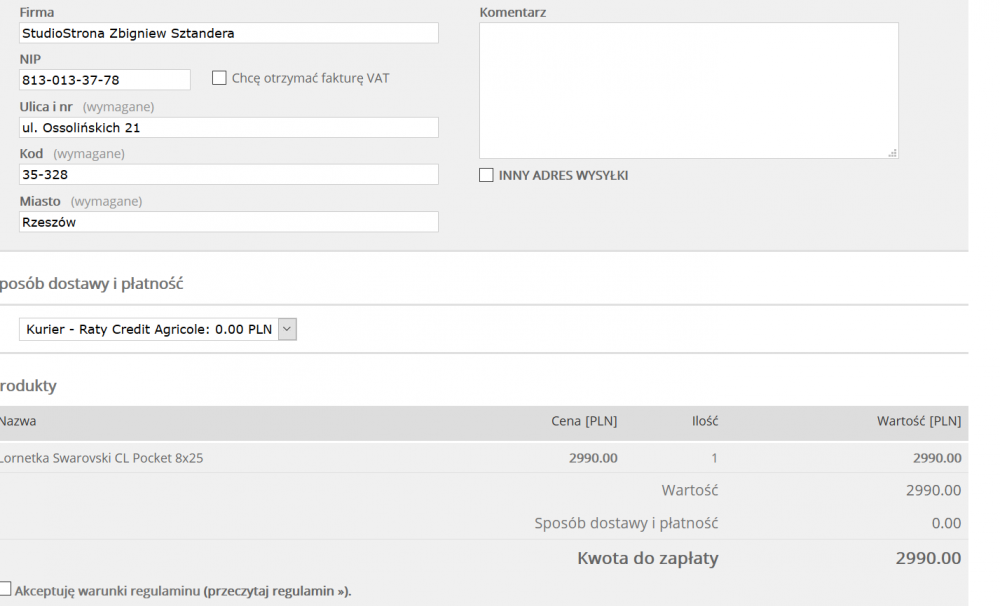This screenshot has height=606, width=1000.
Task: Click the 'Komentarz' label
Action: pyautogui.click(x=513, y=12)
